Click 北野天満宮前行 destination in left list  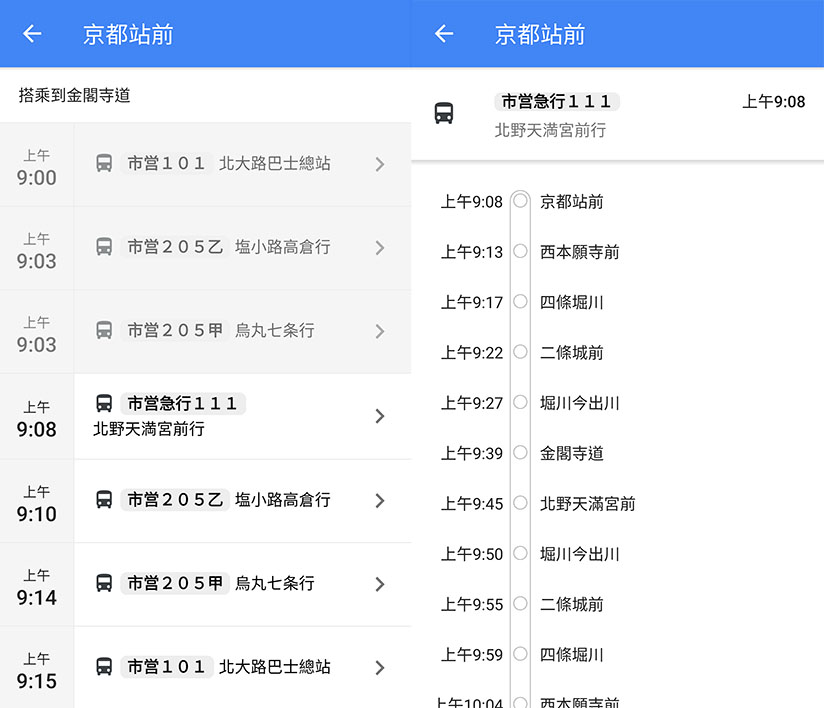pyautogui.click(x=149, y=428)
